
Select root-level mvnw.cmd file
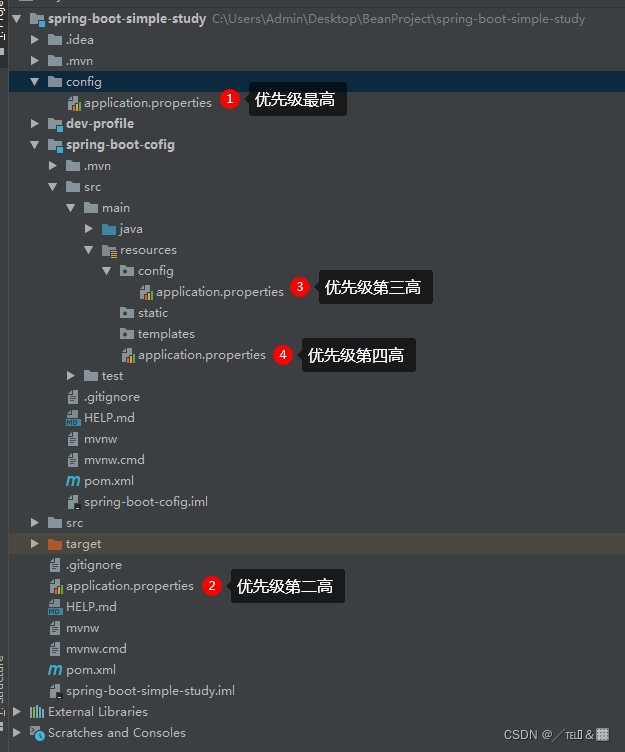pos(96,649)
